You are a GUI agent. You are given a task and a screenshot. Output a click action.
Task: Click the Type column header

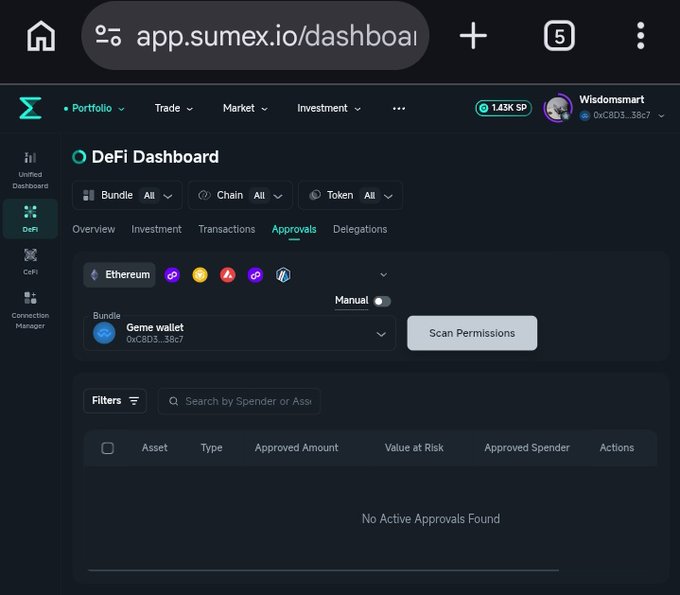(211, 448)
